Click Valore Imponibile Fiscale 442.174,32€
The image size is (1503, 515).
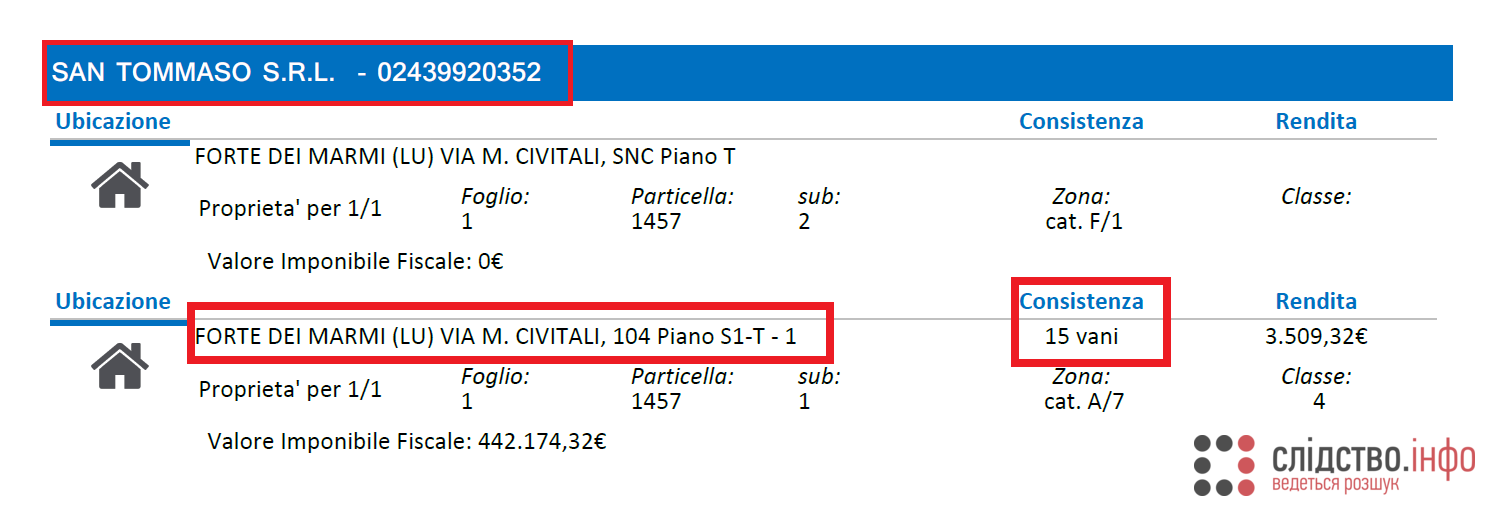click(407, 441)
